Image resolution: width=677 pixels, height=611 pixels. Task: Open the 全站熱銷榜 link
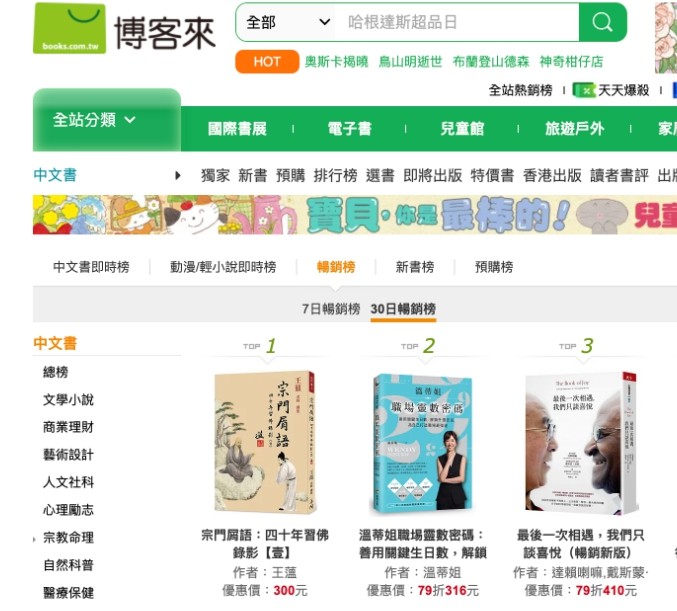pos(520,90)
